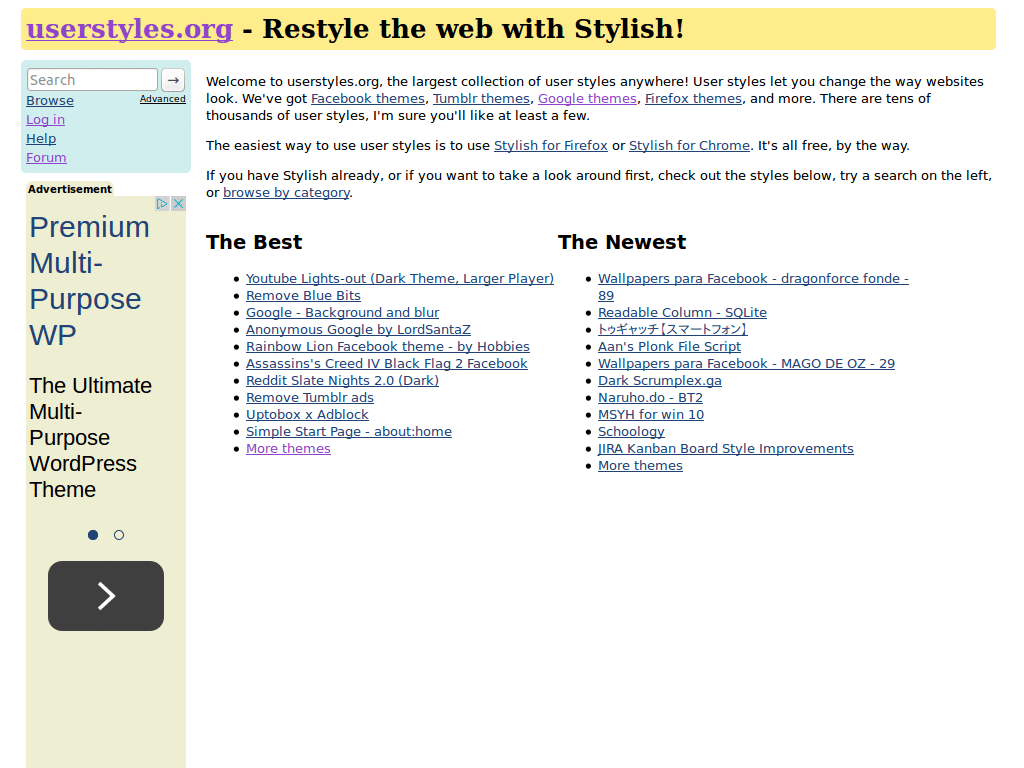
Task: Go to userstyles.org home via header link
Action: point(129,29)
